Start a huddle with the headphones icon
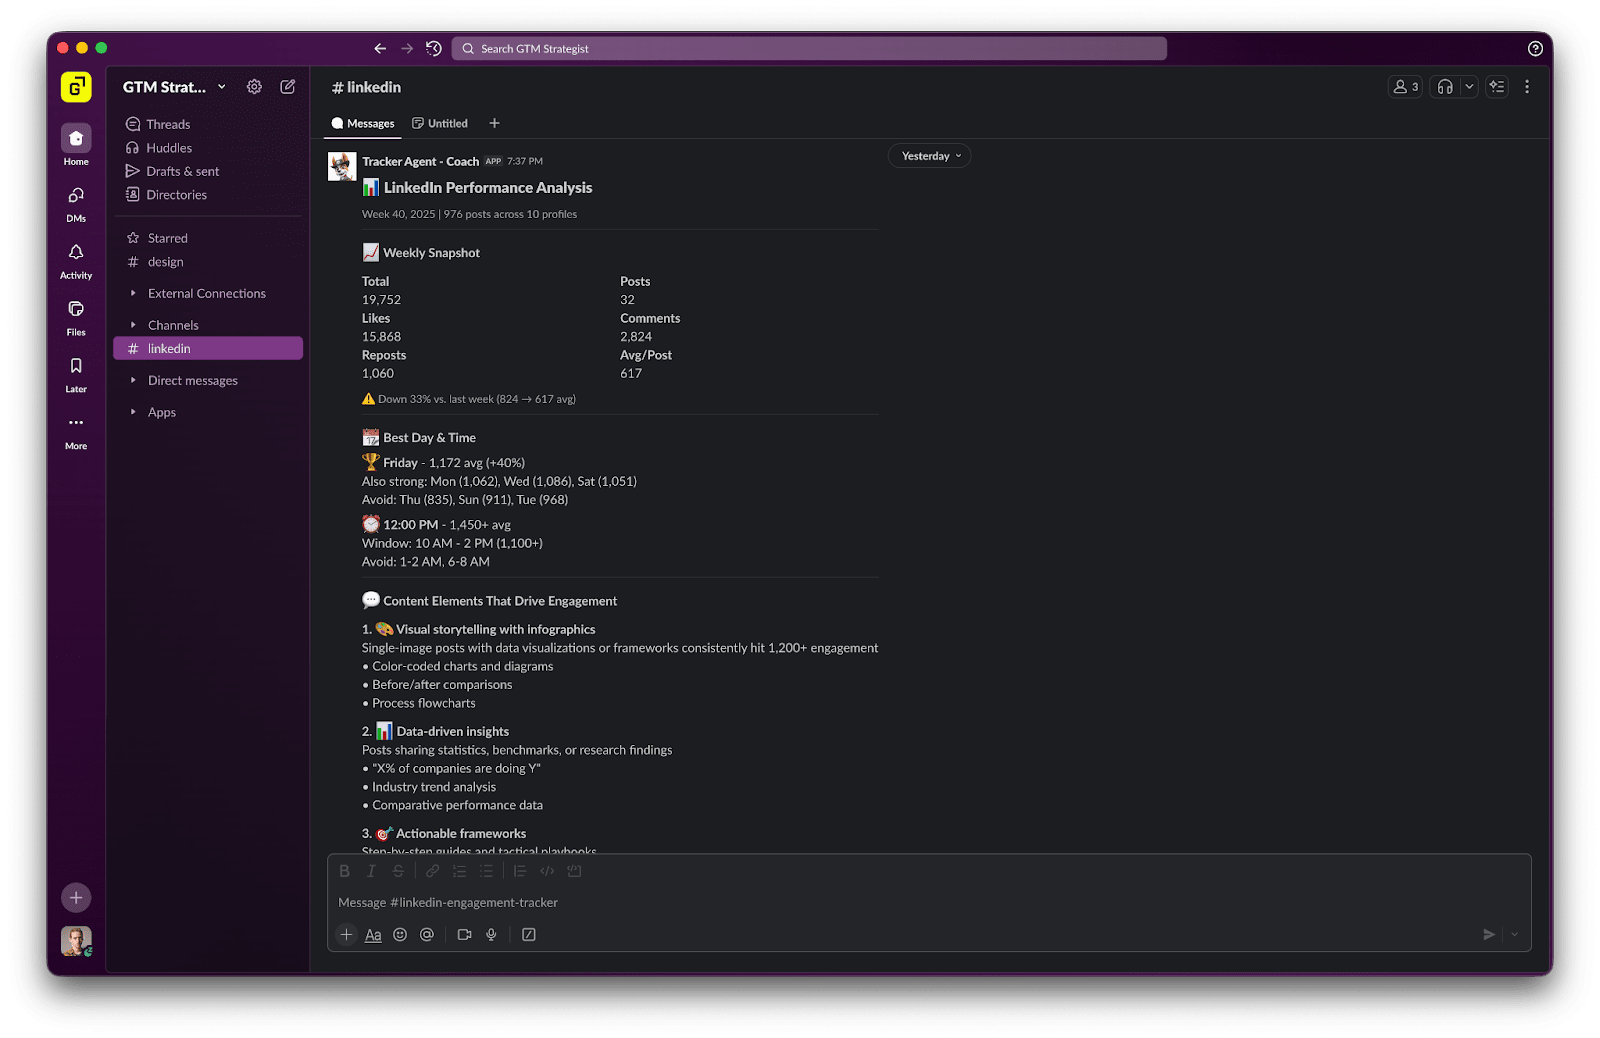The width and height of the screenshot is (1600, 1038). coord(1445,87)
